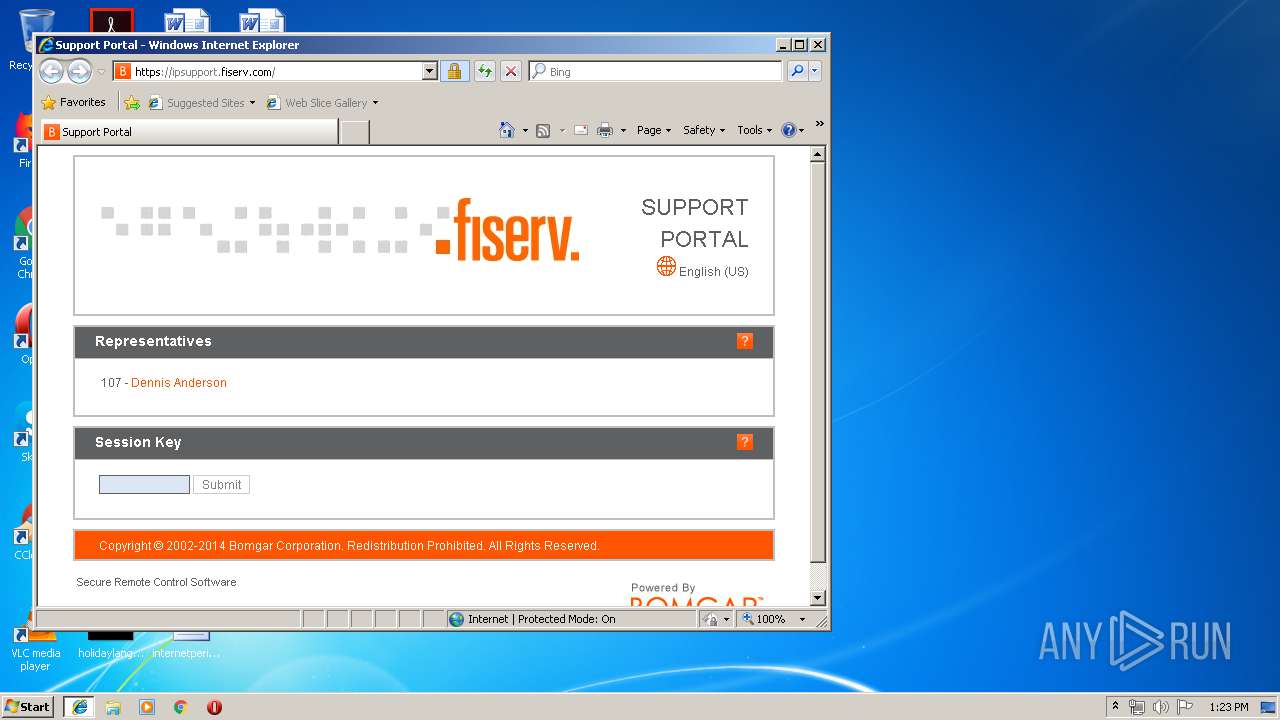Click the Representatives help question icon
This screenshot has height=720, width=1280.
pos(745,341)
